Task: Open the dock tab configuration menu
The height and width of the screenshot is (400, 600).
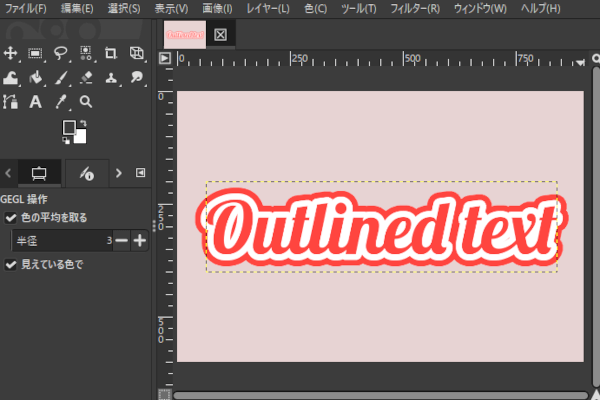Action: pyautogui.click(x=140, y=172)
